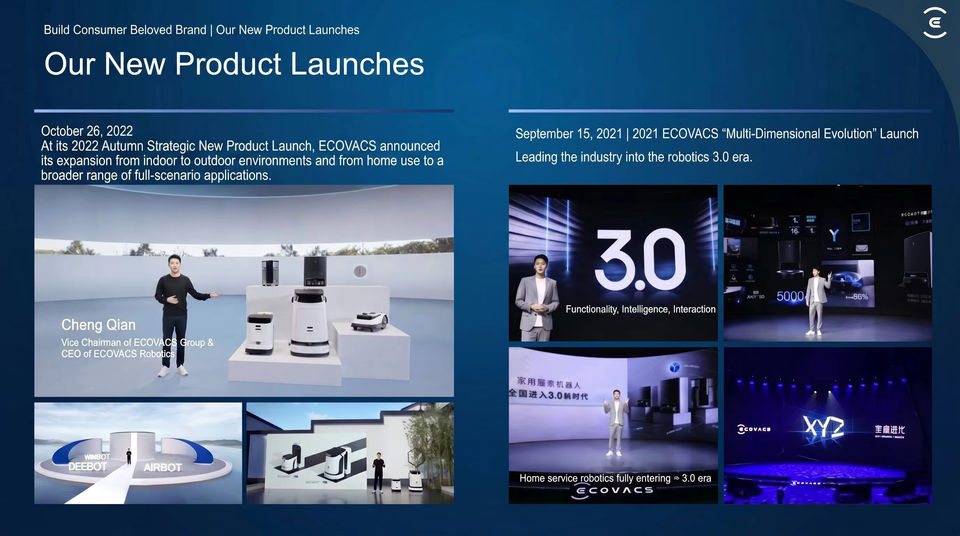This screenshot has height=536, width=960.
Task: Click the glowing 'XYZ' logo
Action: point(823,428)
